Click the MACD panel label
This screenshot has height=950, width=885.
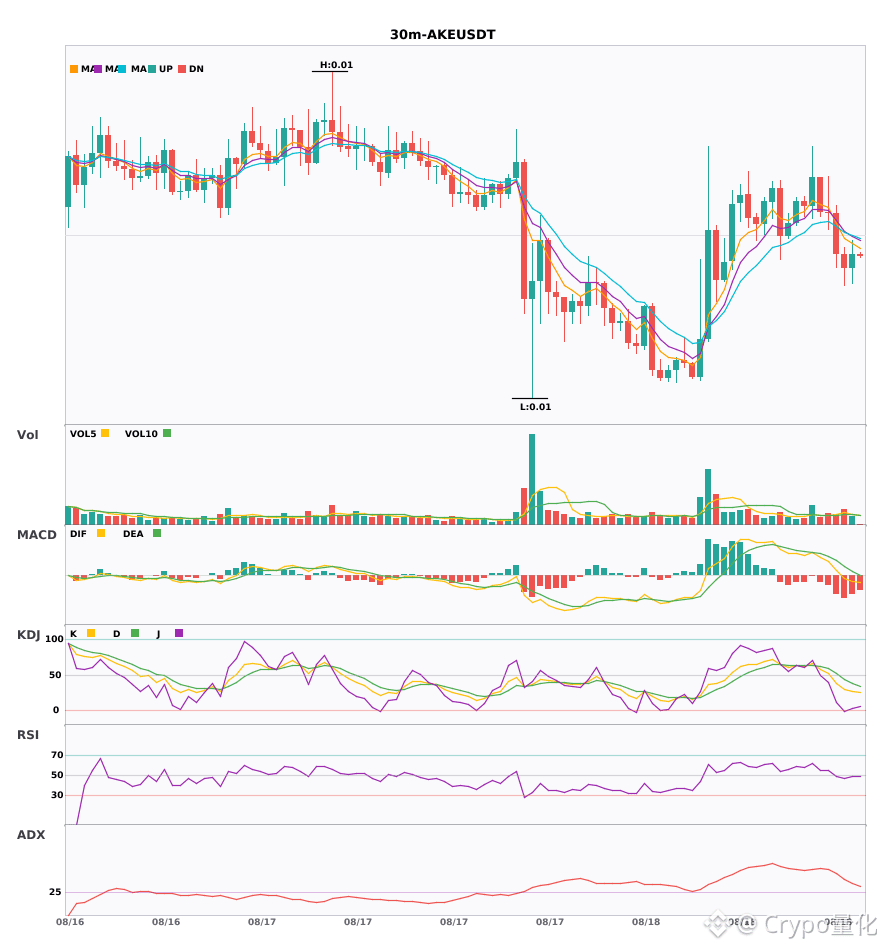point(37,535)
